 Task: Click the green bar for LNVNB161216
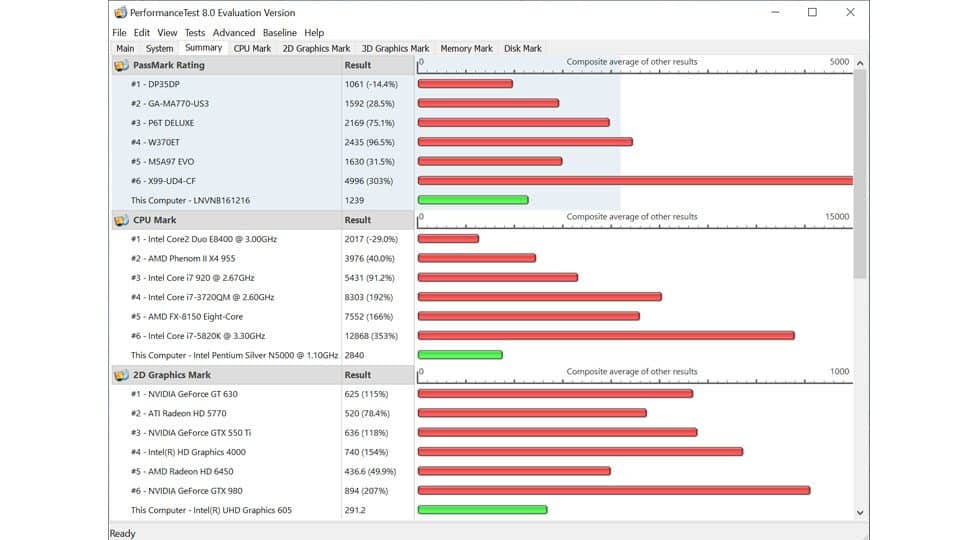pos(473,200)
